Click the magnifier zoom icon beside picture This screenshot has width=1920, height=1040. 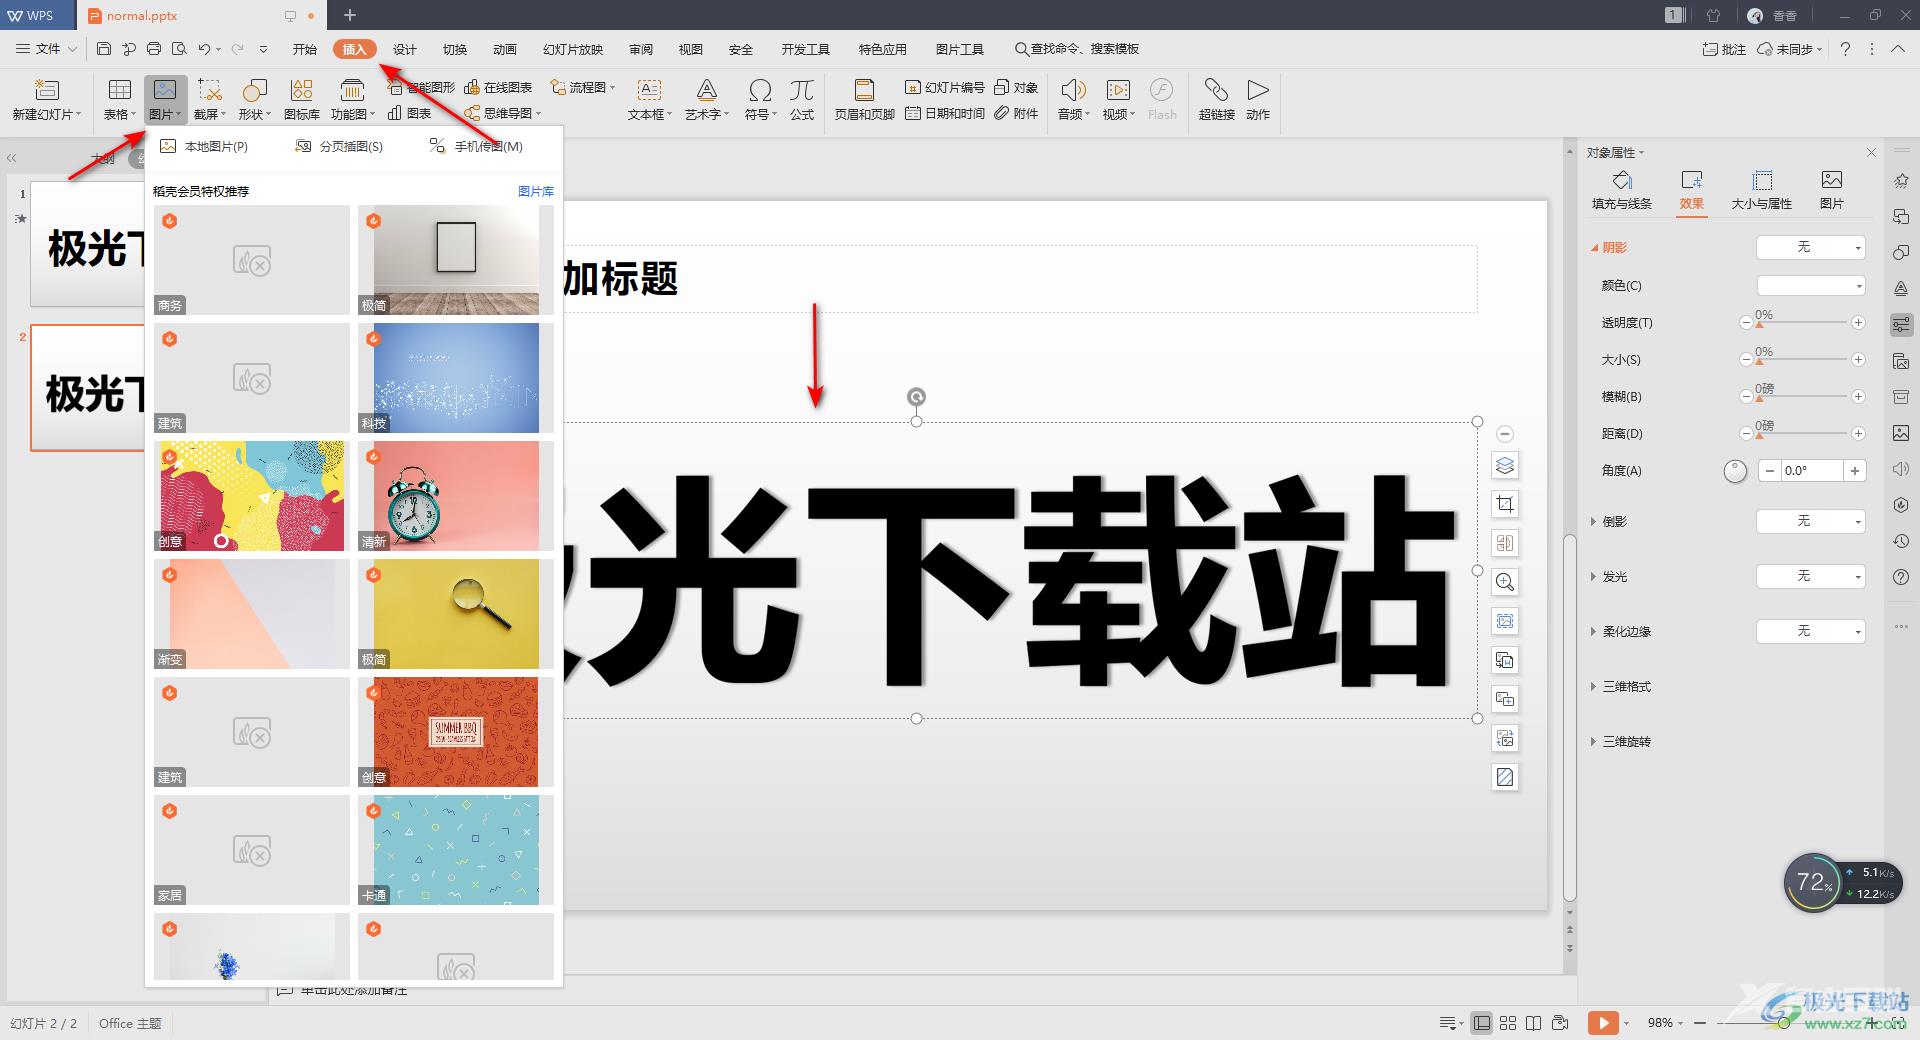1505,582
